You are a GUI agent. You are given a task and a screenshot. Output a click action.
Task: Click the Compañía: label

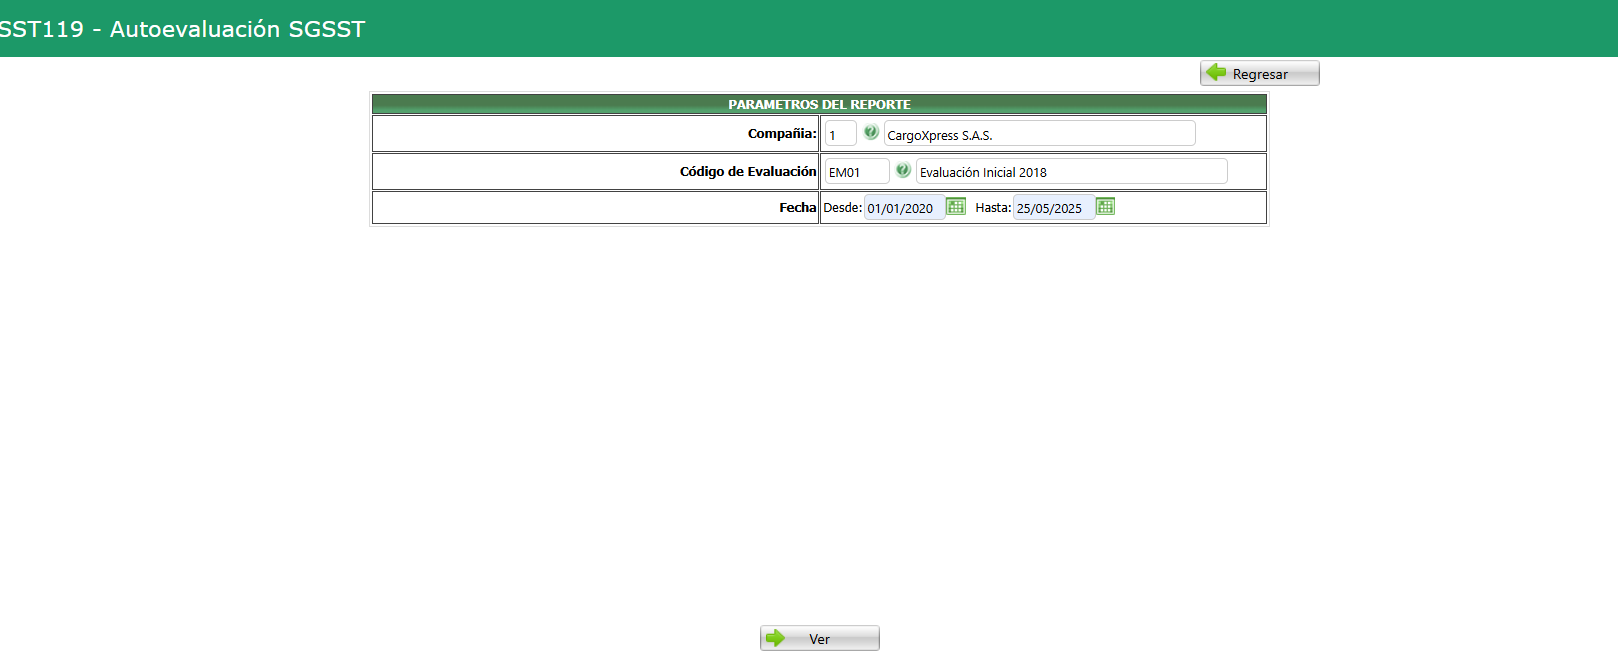click(782, 133)
